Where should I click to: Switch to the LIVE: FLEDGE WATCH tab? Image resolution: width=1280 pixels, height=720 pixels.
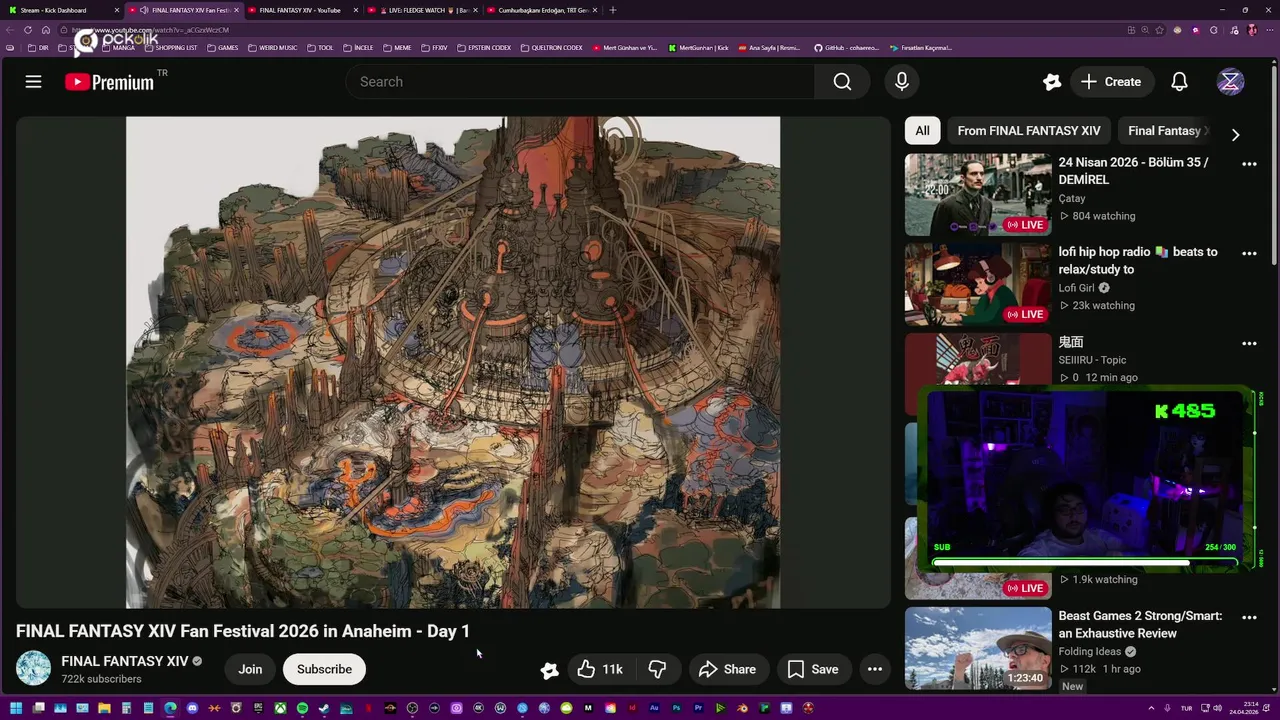pos(421,10)
